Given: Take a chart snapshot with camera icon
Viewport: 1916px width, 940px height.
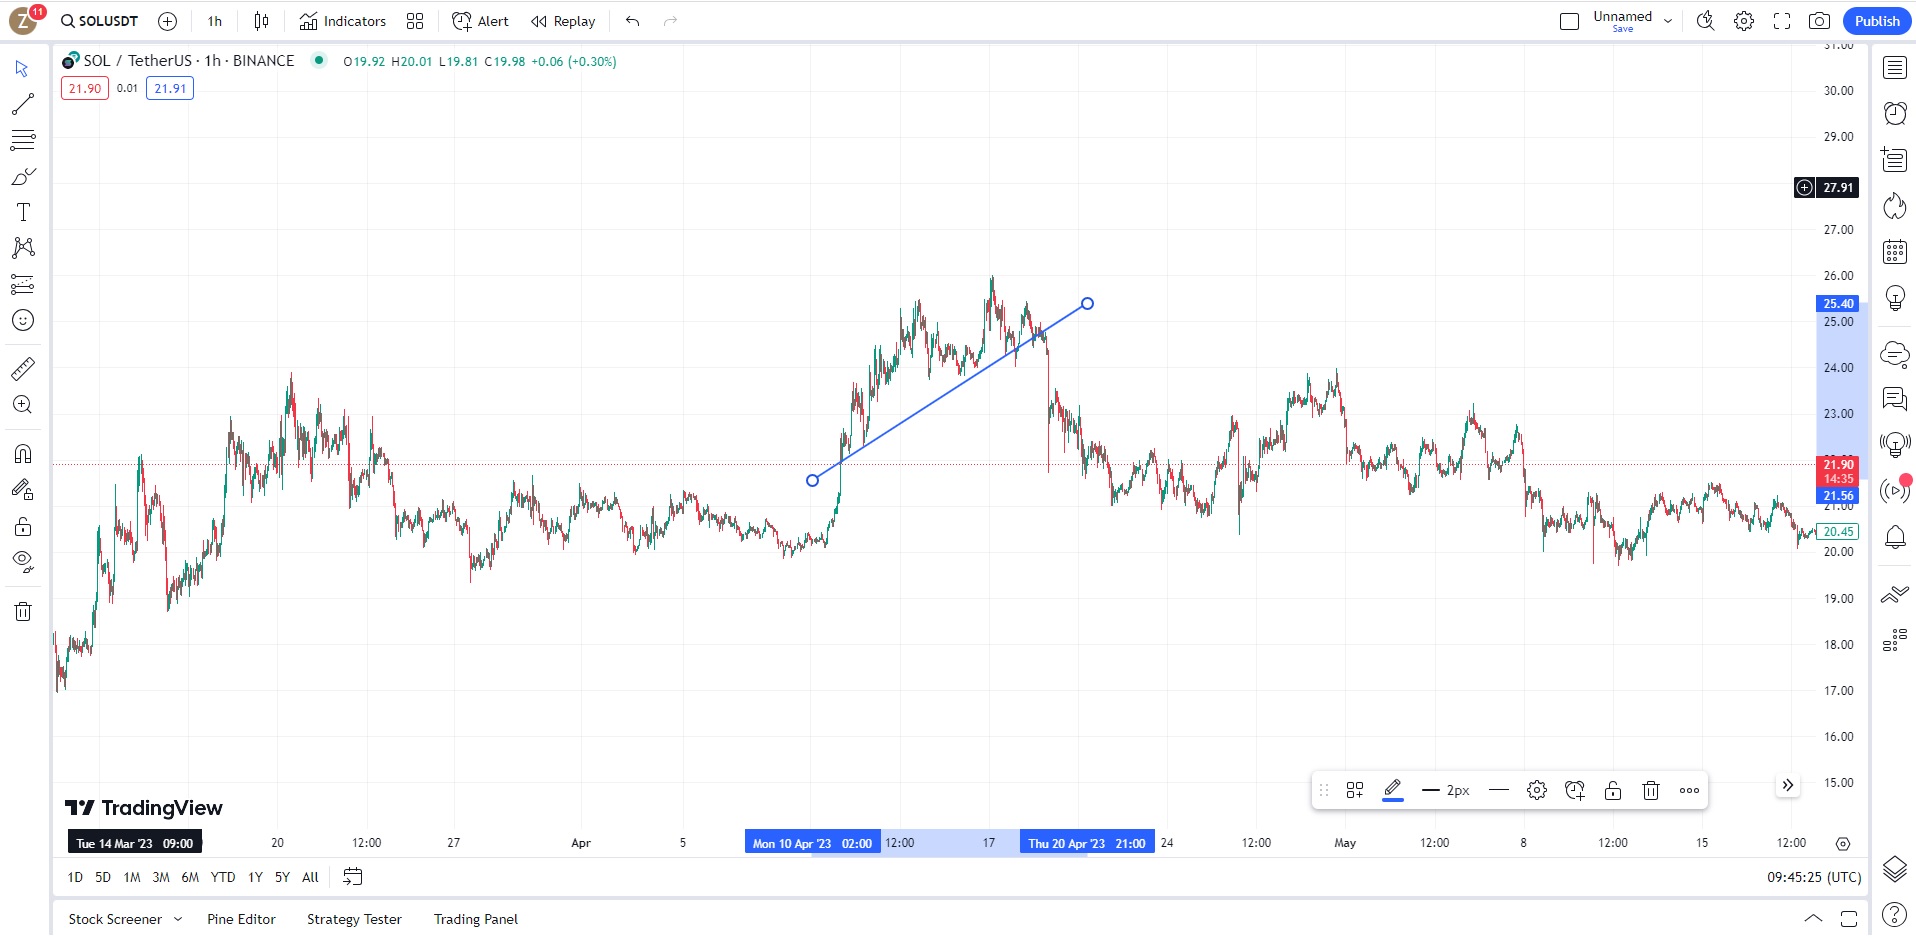Looking at the screenshot, I should tap(1820, 21).
